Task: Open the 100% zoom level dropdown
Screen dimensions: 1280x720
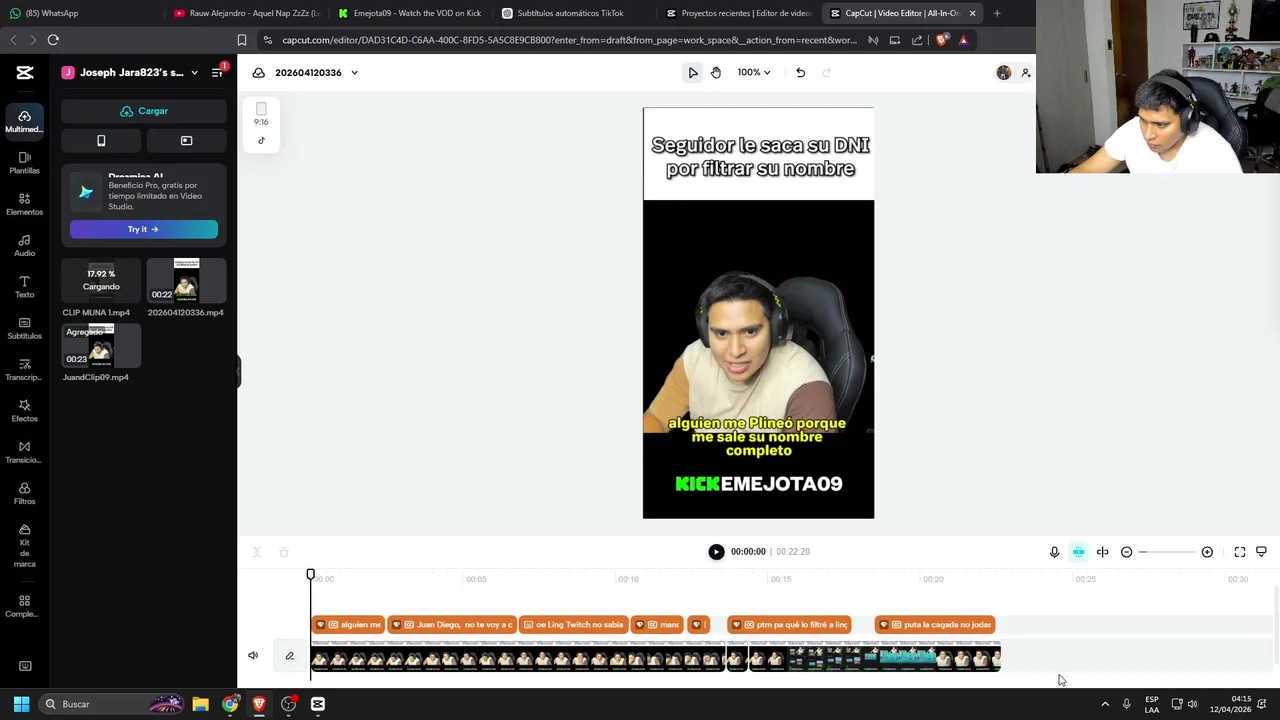Action: (754, 72)
